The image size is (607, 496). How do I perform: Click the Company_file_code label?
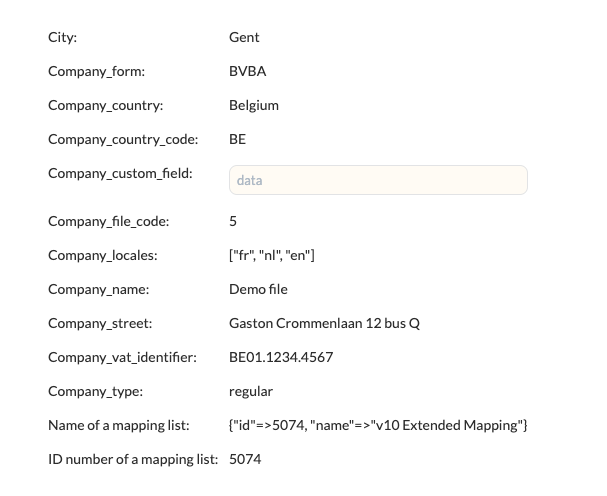click(x=108, y=221)
